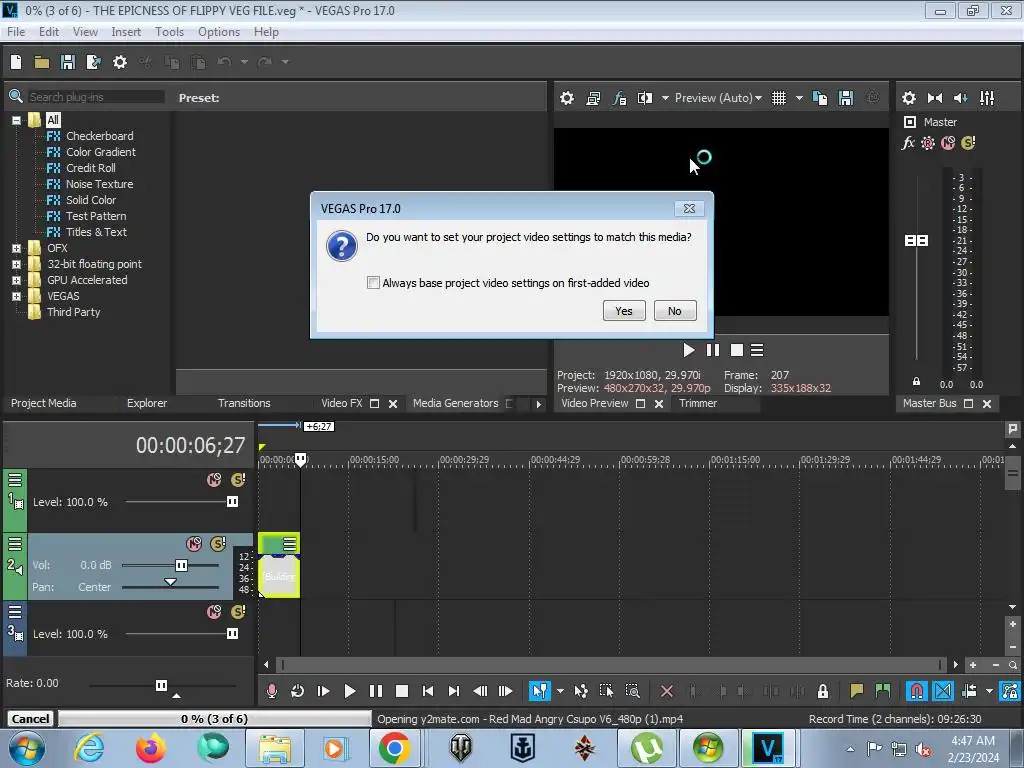
Task: Click Downmix Output icon in Master Bus
Action: tap(935, 98)
